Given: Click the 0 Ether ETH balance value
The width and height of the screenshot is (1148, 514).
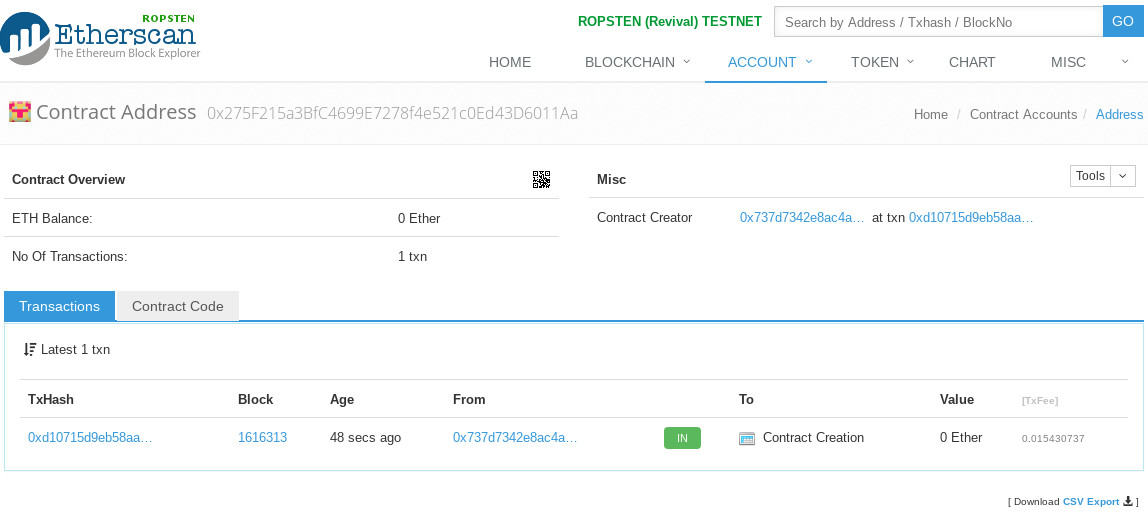Looking at the screenshot, I should pyautogui.click(x=420, y=218).
